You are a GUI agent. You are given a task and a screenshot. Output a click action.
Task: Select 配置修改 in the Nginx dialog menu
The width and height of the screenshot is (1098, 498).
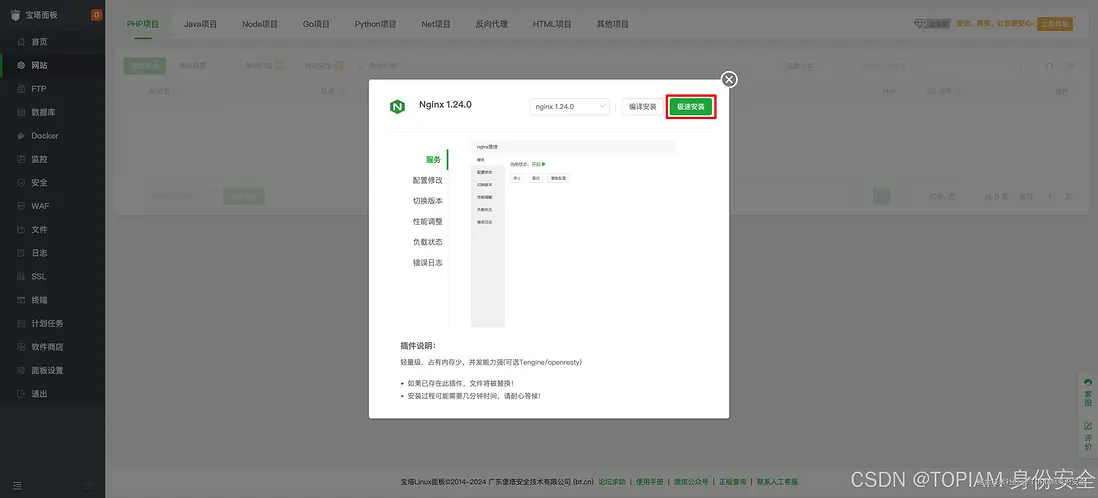pyautogui.click(x=427, y=181)
